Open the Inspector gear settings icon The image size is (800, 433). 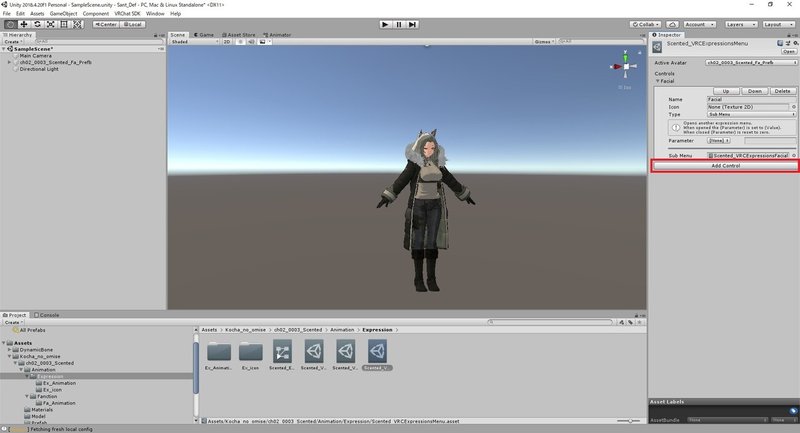795,43
